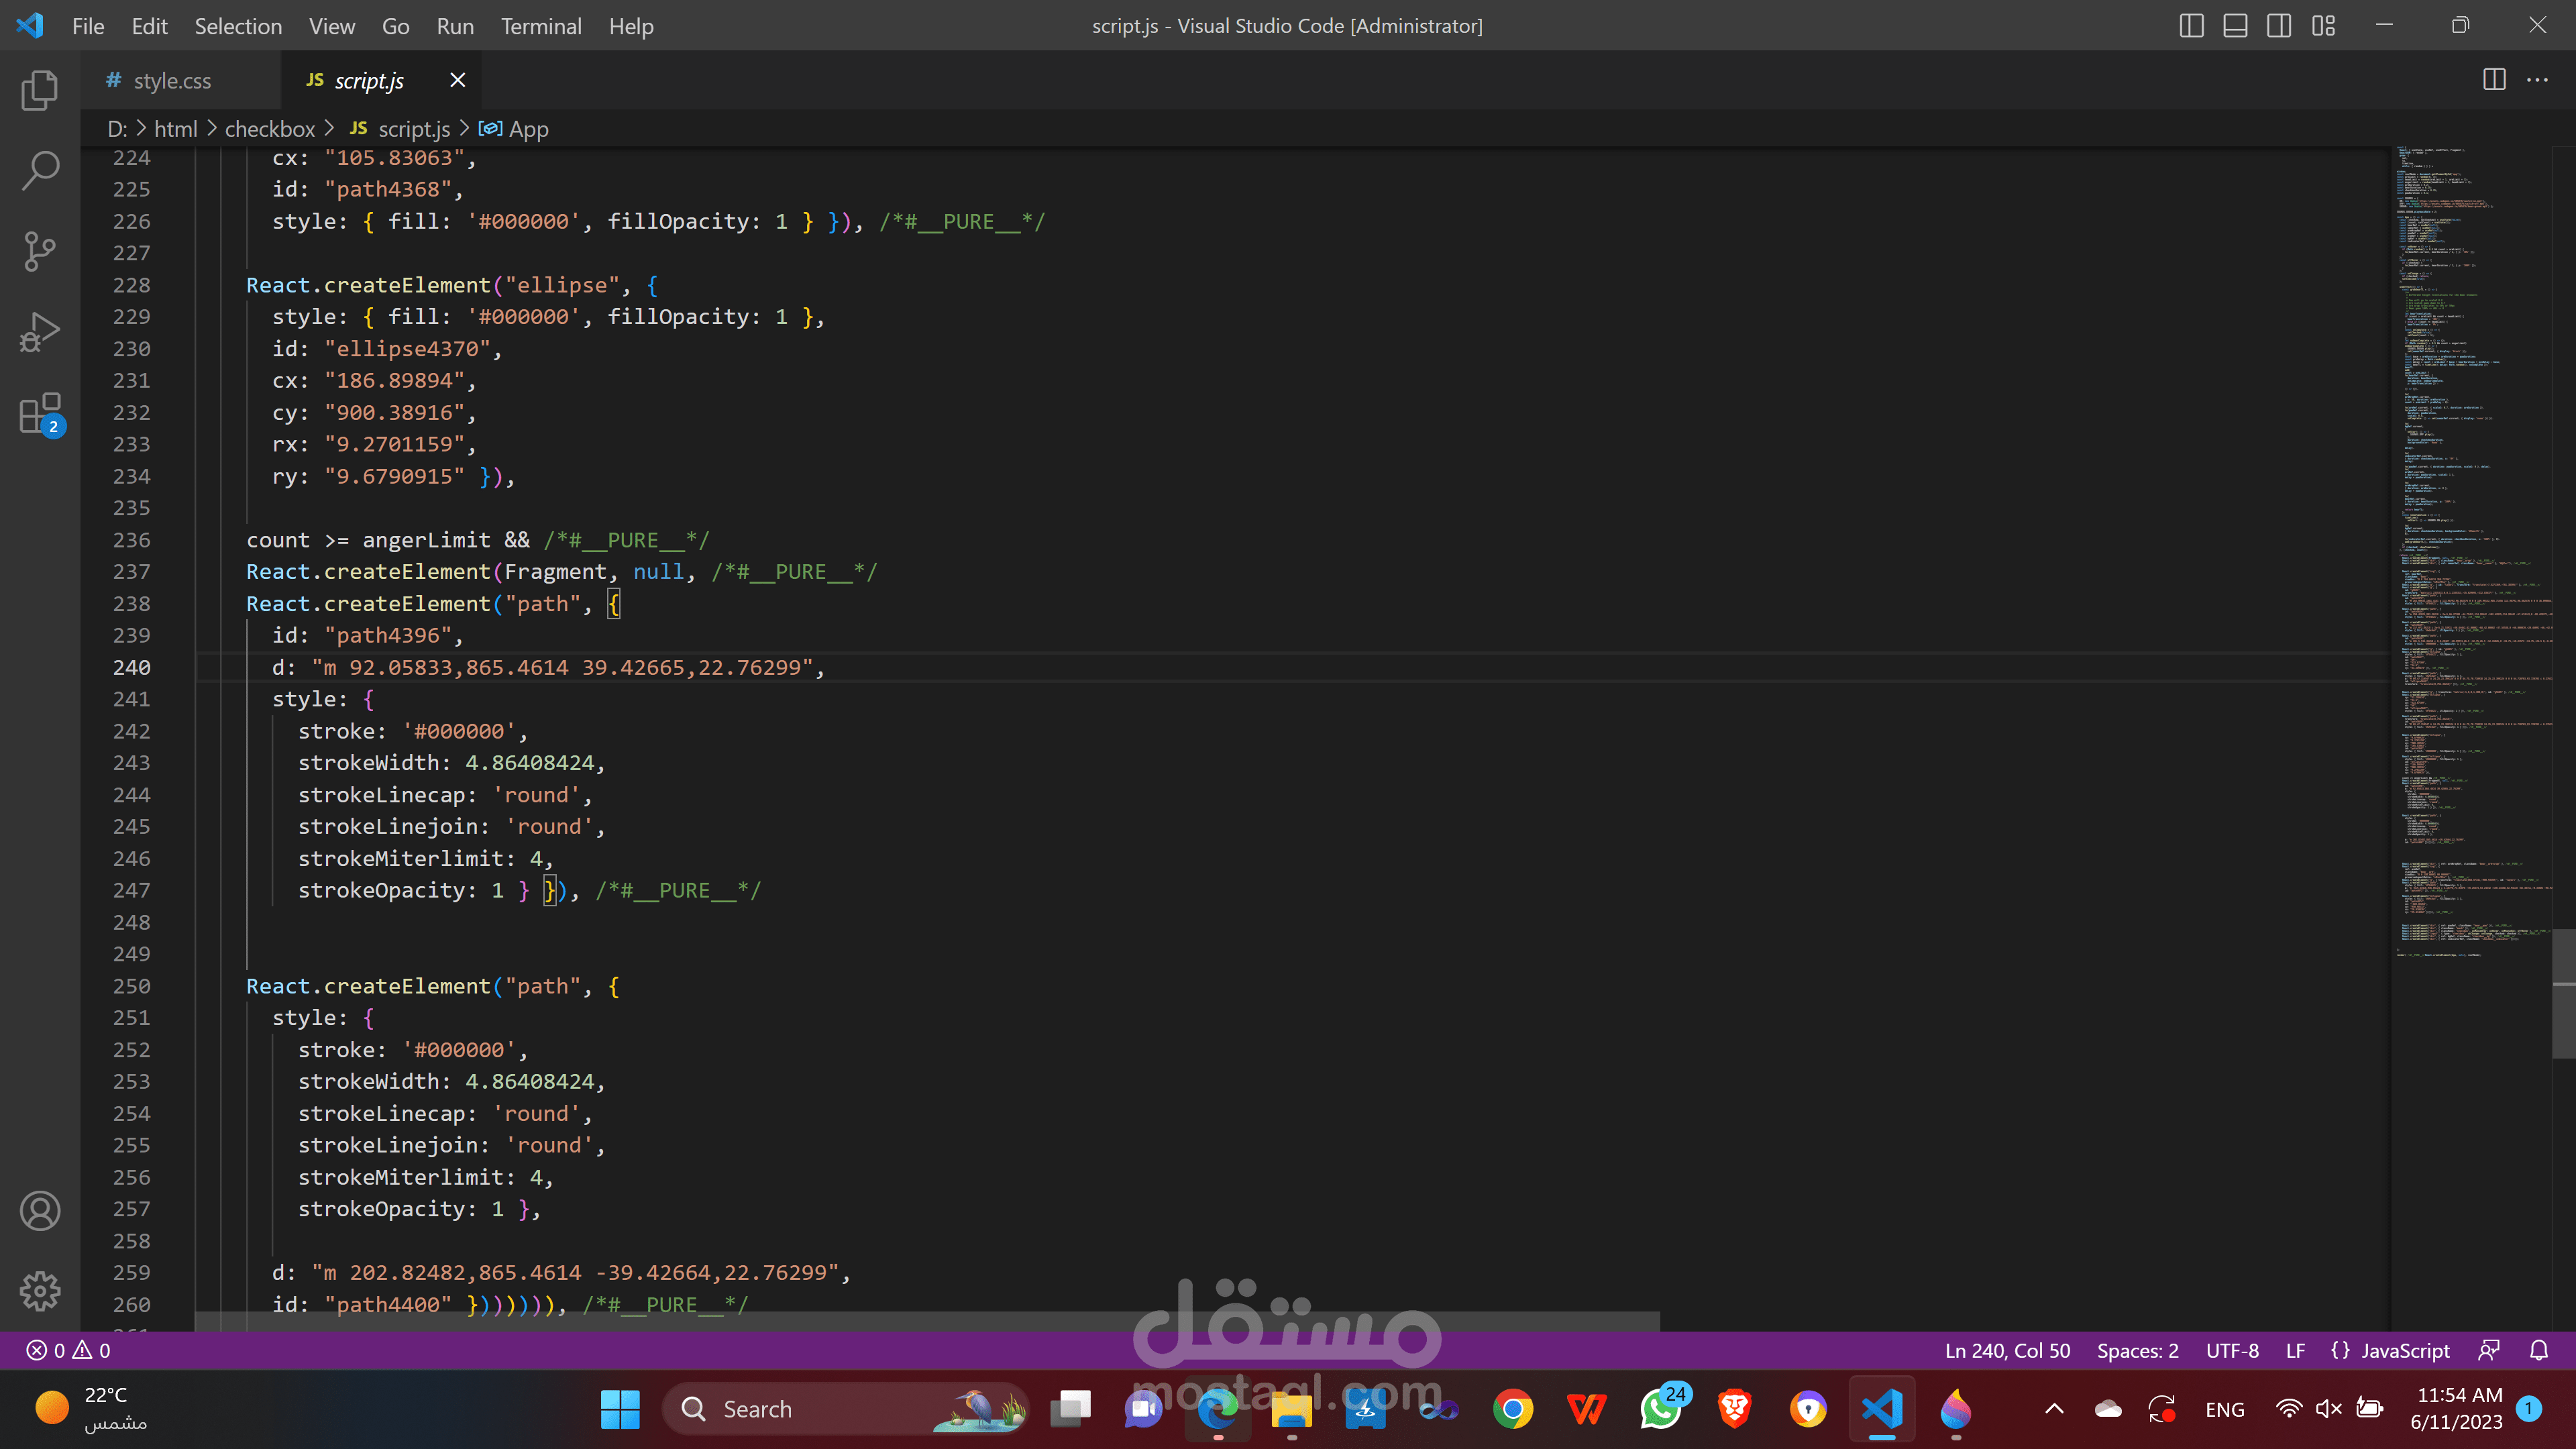
Task: Open Source Control view
Action: [39, 251]
